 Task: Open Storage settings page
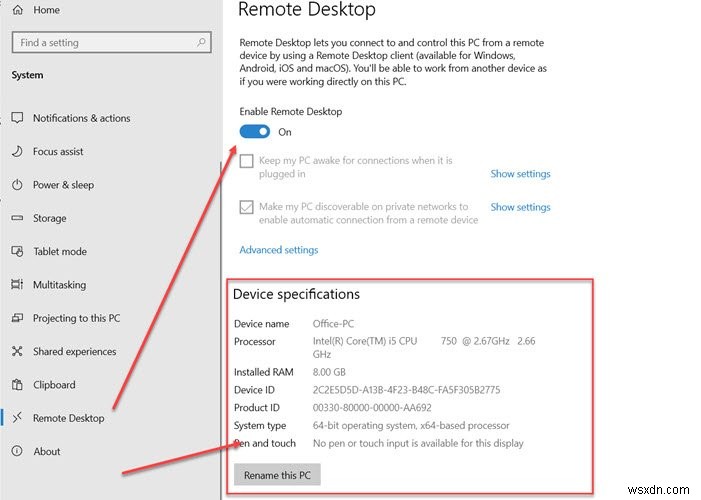[50, 218]
